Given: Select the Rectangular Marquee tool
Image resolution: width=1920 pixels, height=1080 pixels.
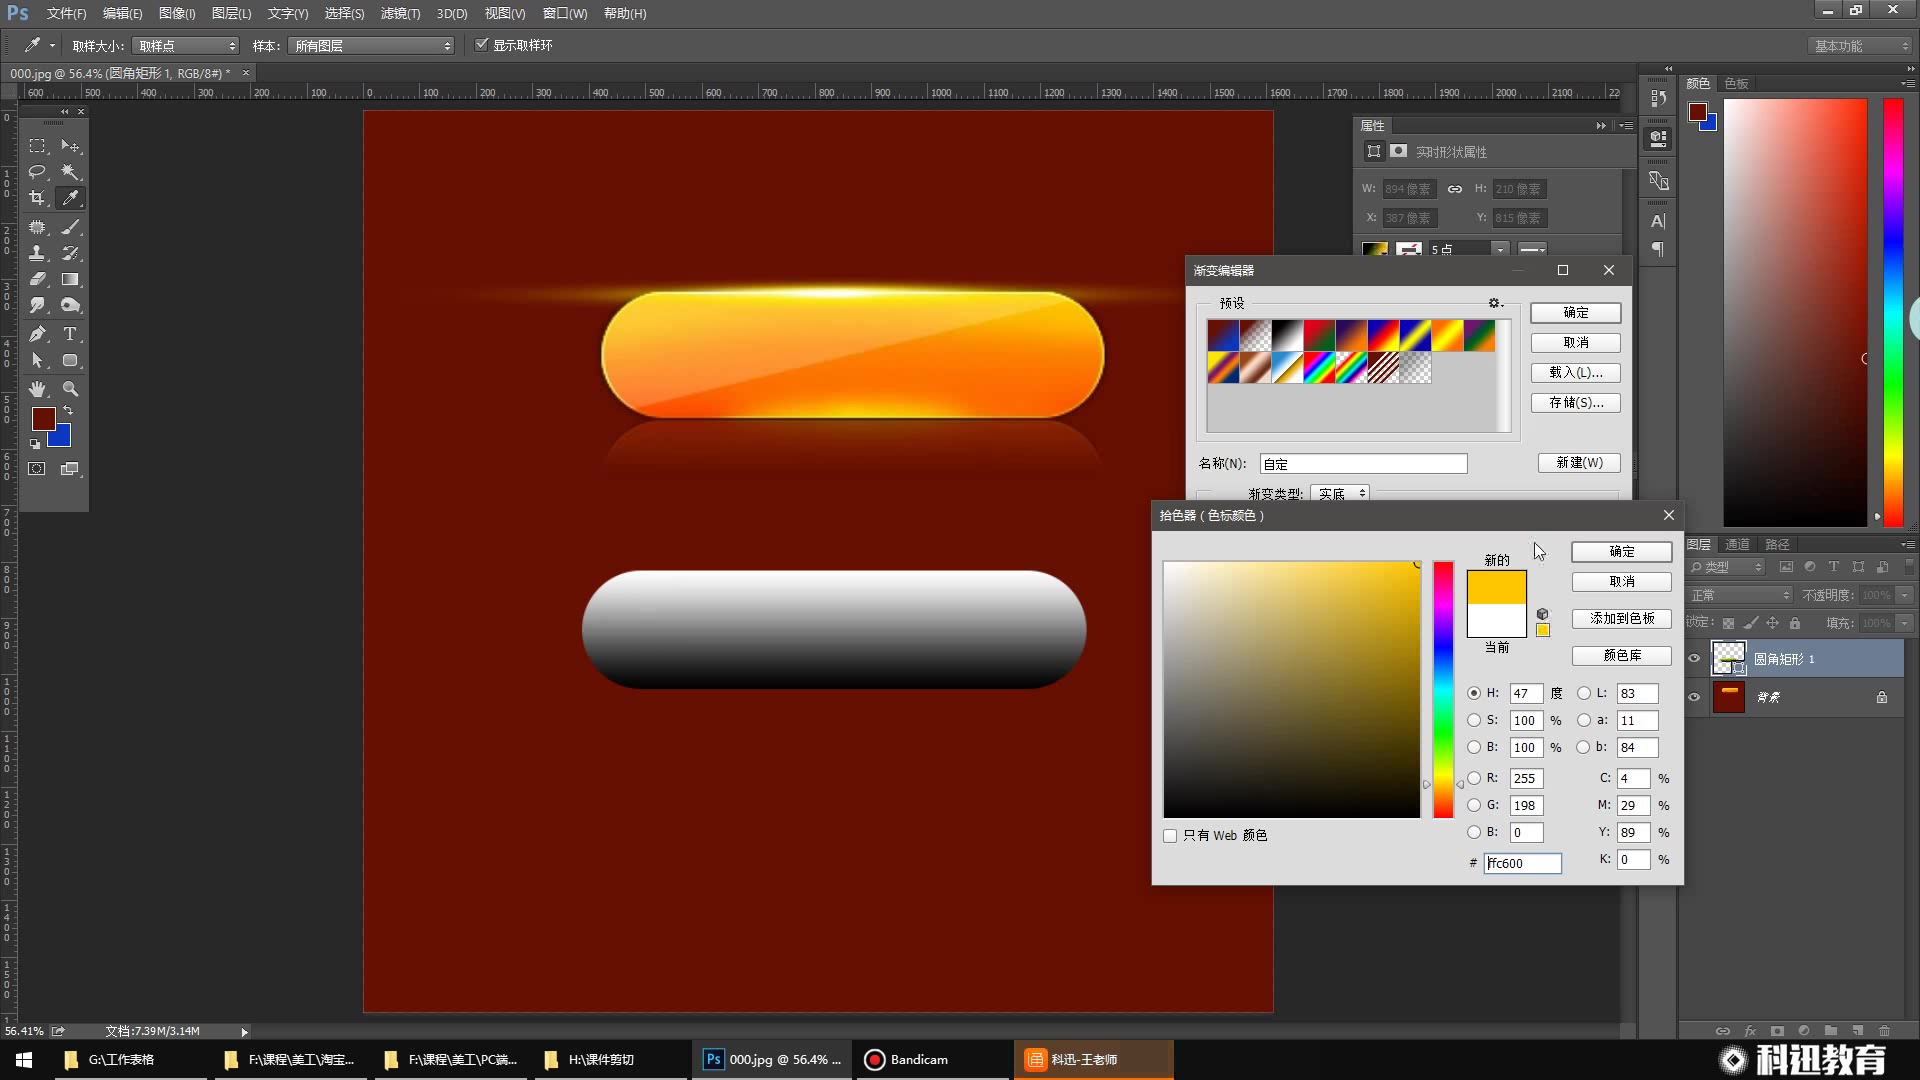Looking at the screenshot, I should (37, 146).
